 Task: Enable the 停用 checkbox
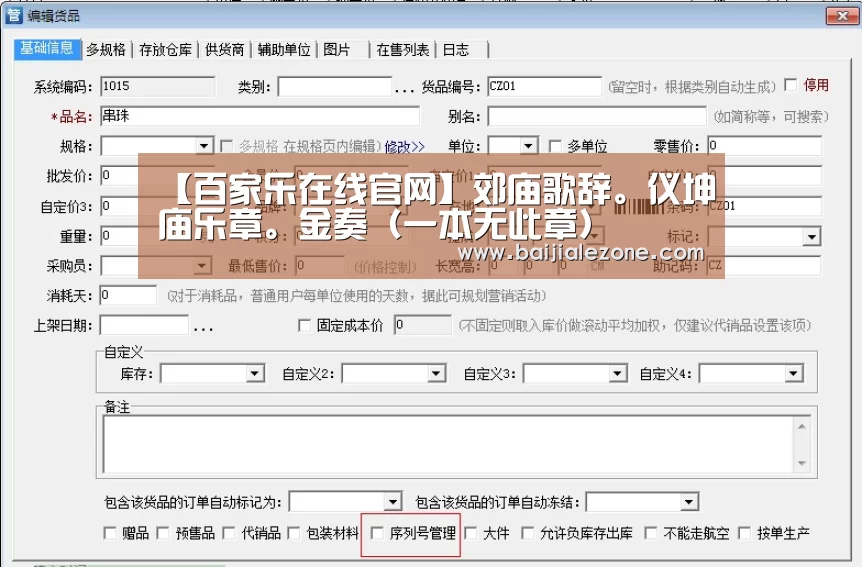791,85
